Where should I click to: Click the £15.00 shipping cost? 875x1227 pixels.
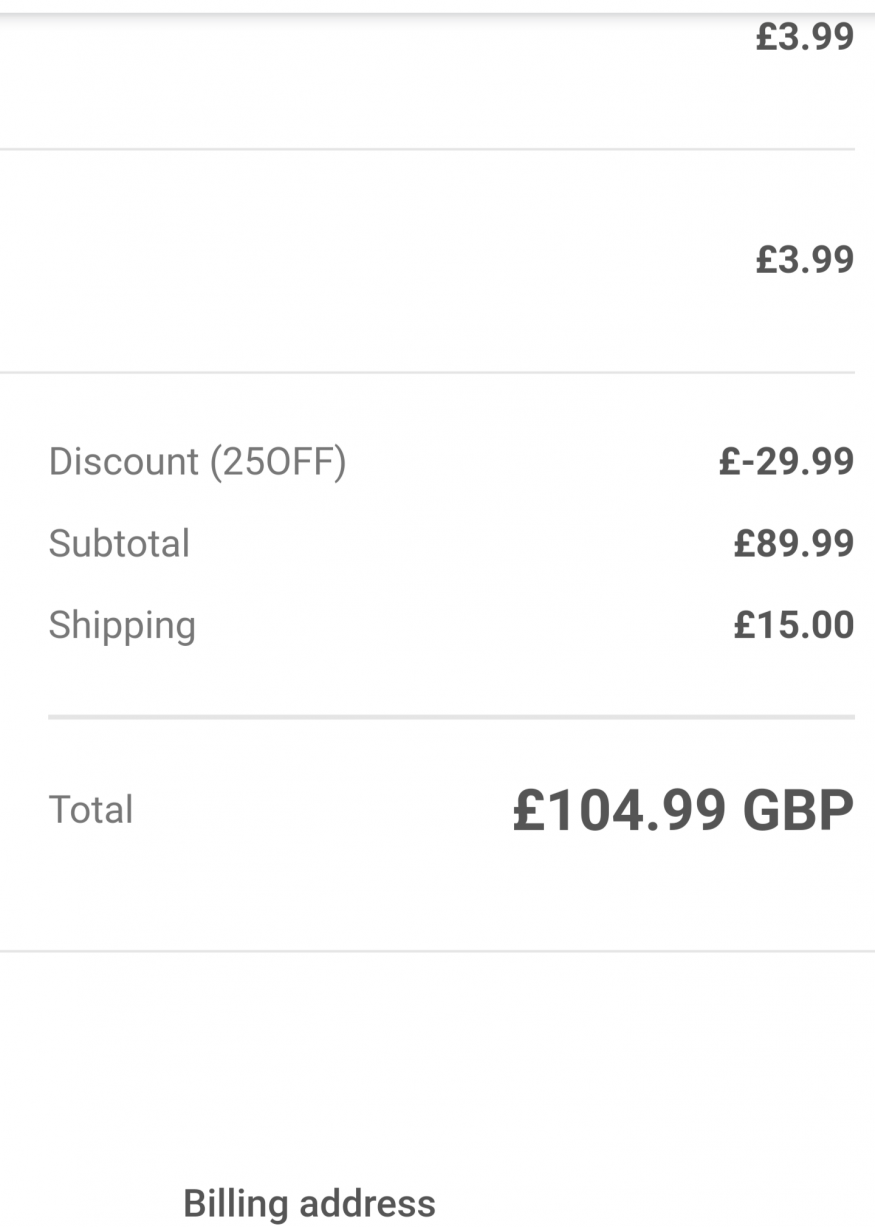(x=794, y=626)
